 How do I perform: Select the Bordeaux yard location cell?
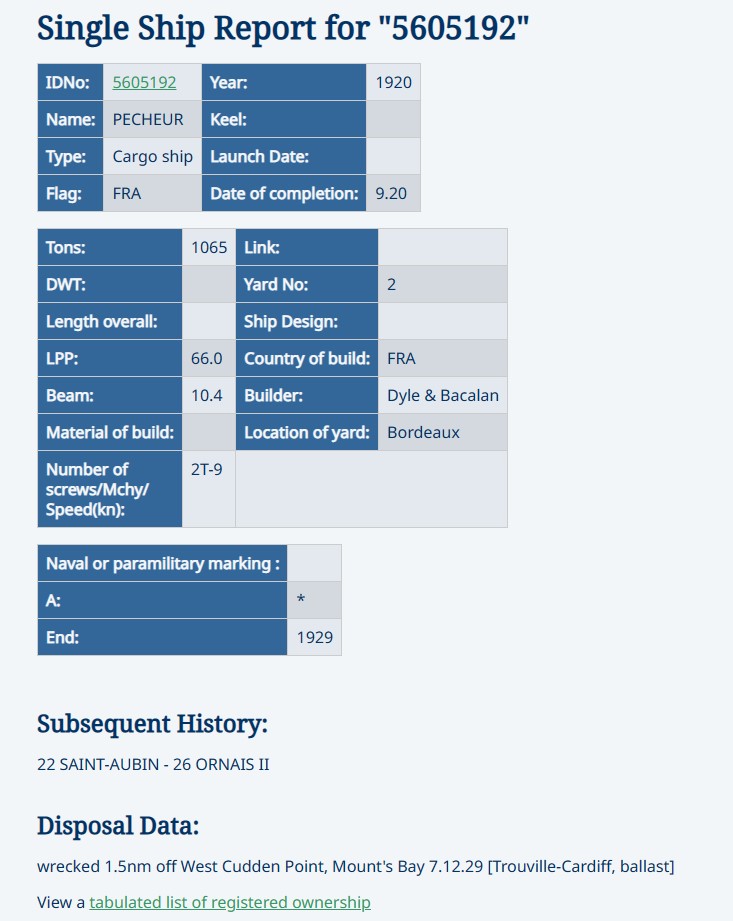[x=442, y=432]
